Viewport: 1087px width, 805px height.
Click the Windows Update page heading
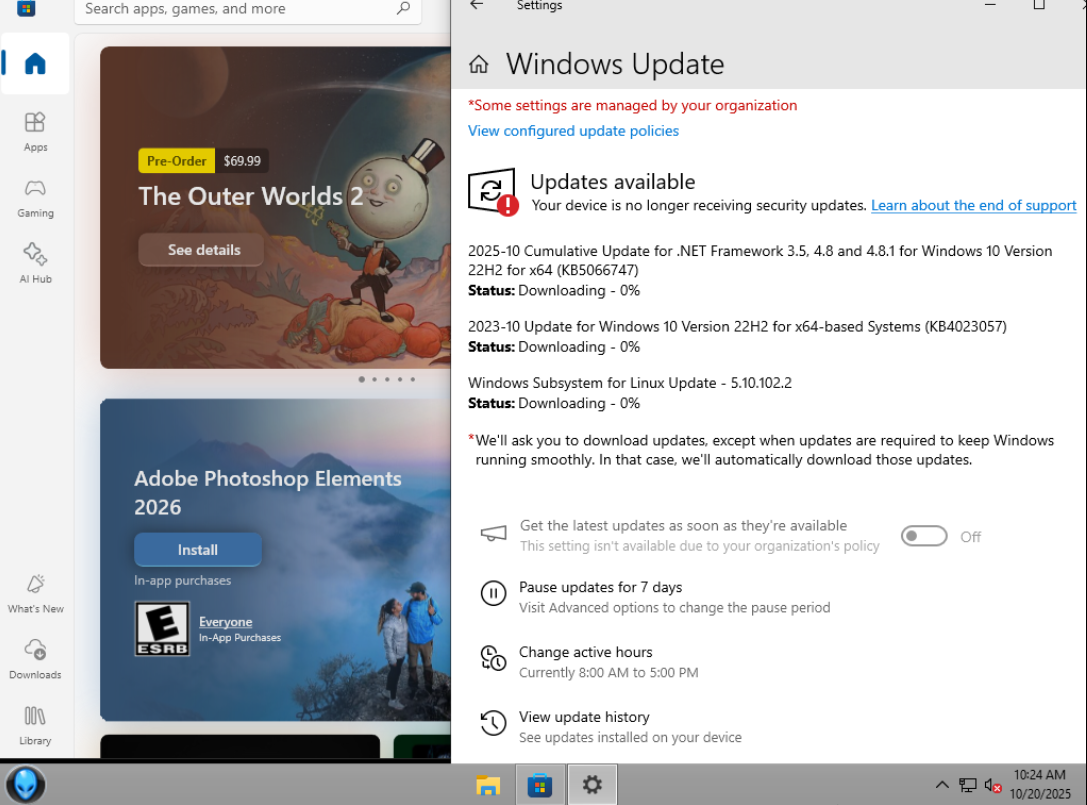615,64
